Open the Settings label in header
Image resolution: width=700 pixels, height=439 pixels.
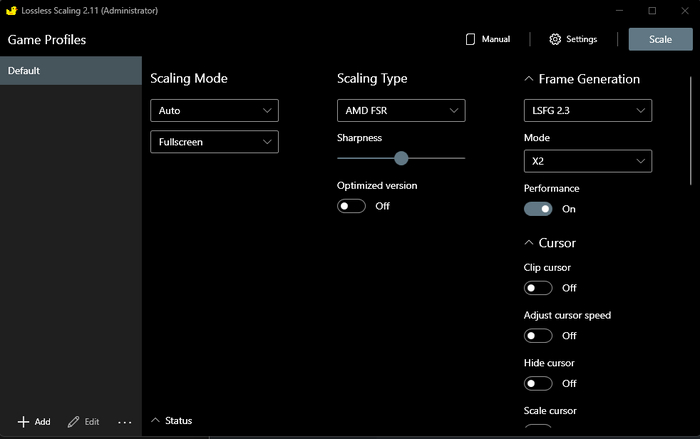click(x=581, y=39)
